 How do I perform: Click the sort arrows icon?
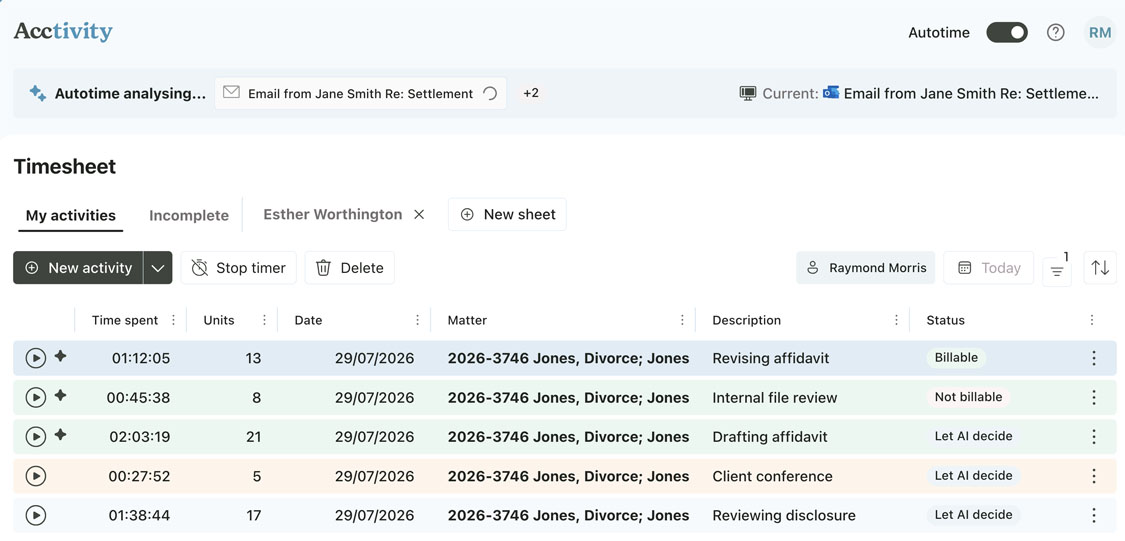(x=1100, y=268)
